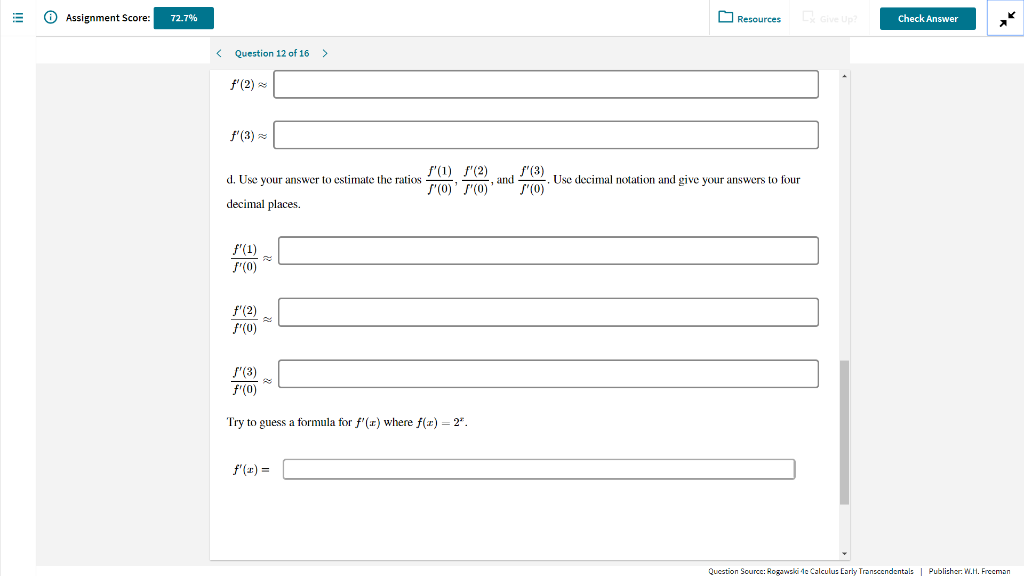Go to the previous question
The height and width of the screenshot is (576, 1024).
tap(218, 53)
